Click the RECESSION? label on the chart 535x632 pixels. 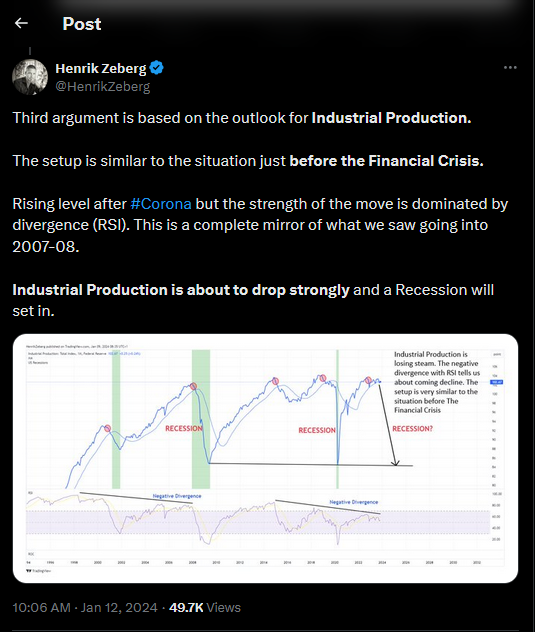pyautogui.click(x=412, y=428)
